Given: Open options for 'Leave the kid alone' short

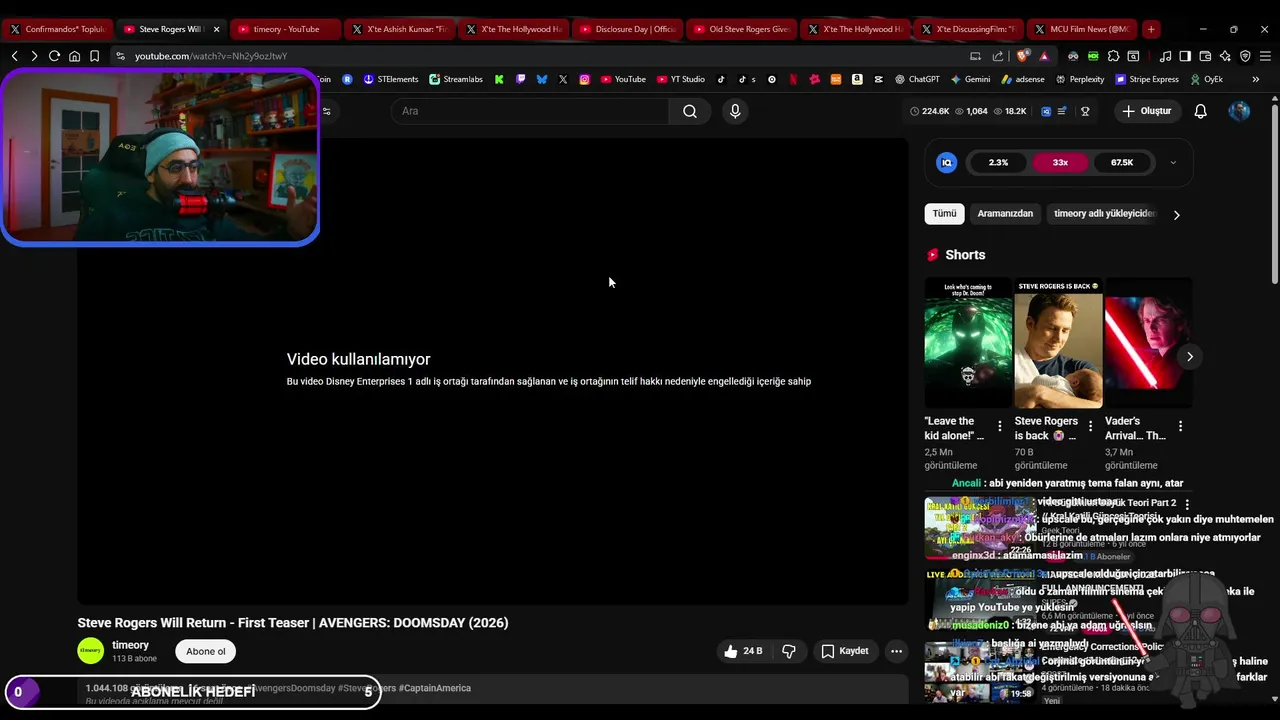Looking at the screenshot, I should (x=999, y=427).
